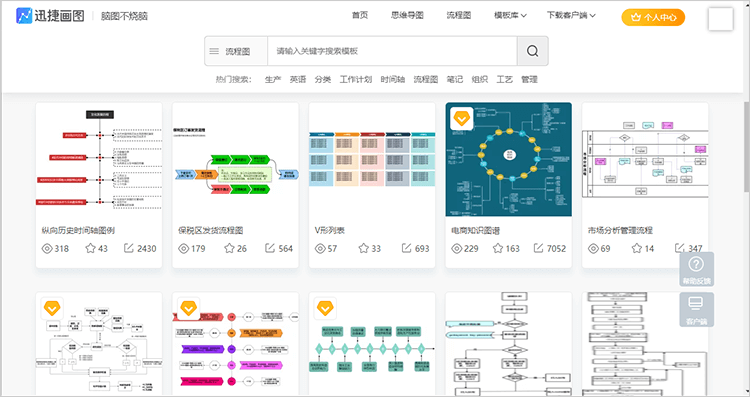Go to 首页 nav item
The width and height of the screenshot is (750, 397).
360,15
